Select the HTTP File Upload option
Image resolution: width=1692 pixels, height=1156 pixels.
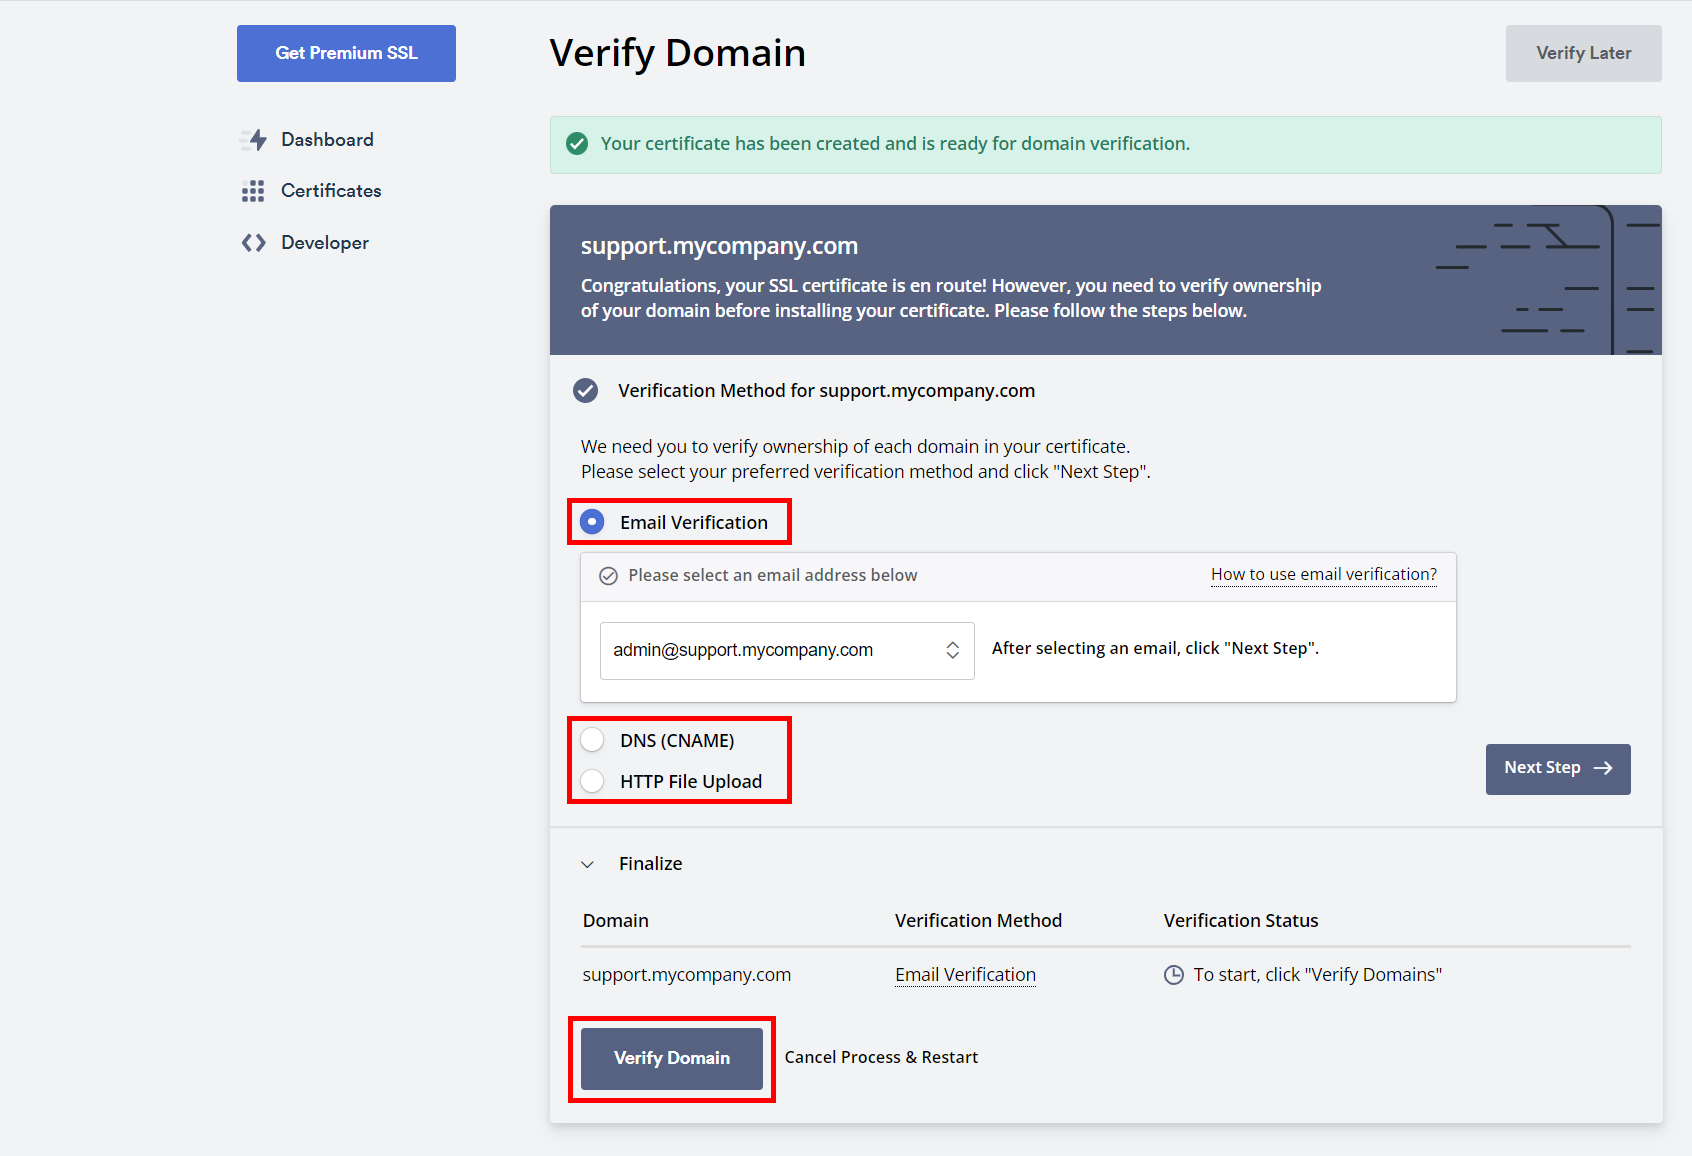tap(593, 781)
